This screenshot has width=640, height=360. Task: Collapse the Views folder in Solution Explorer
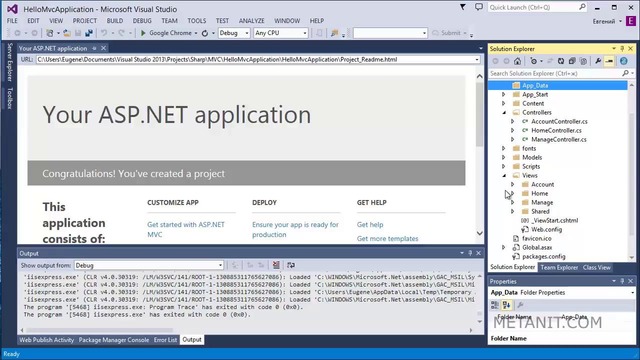504,175
